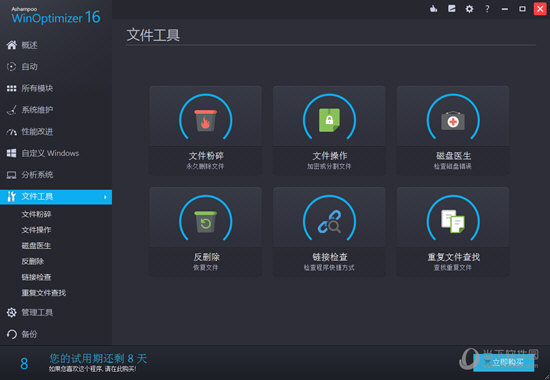Collapse 文件工具 menu using its arrow

click(x=105, y=197)
